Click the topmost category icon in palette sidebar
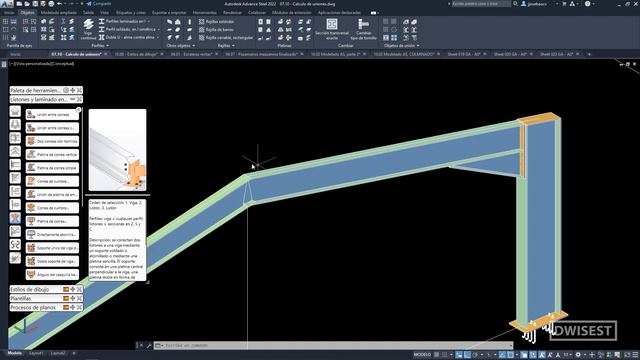Viewport: 640px width, 360px height. pos(15,111)
